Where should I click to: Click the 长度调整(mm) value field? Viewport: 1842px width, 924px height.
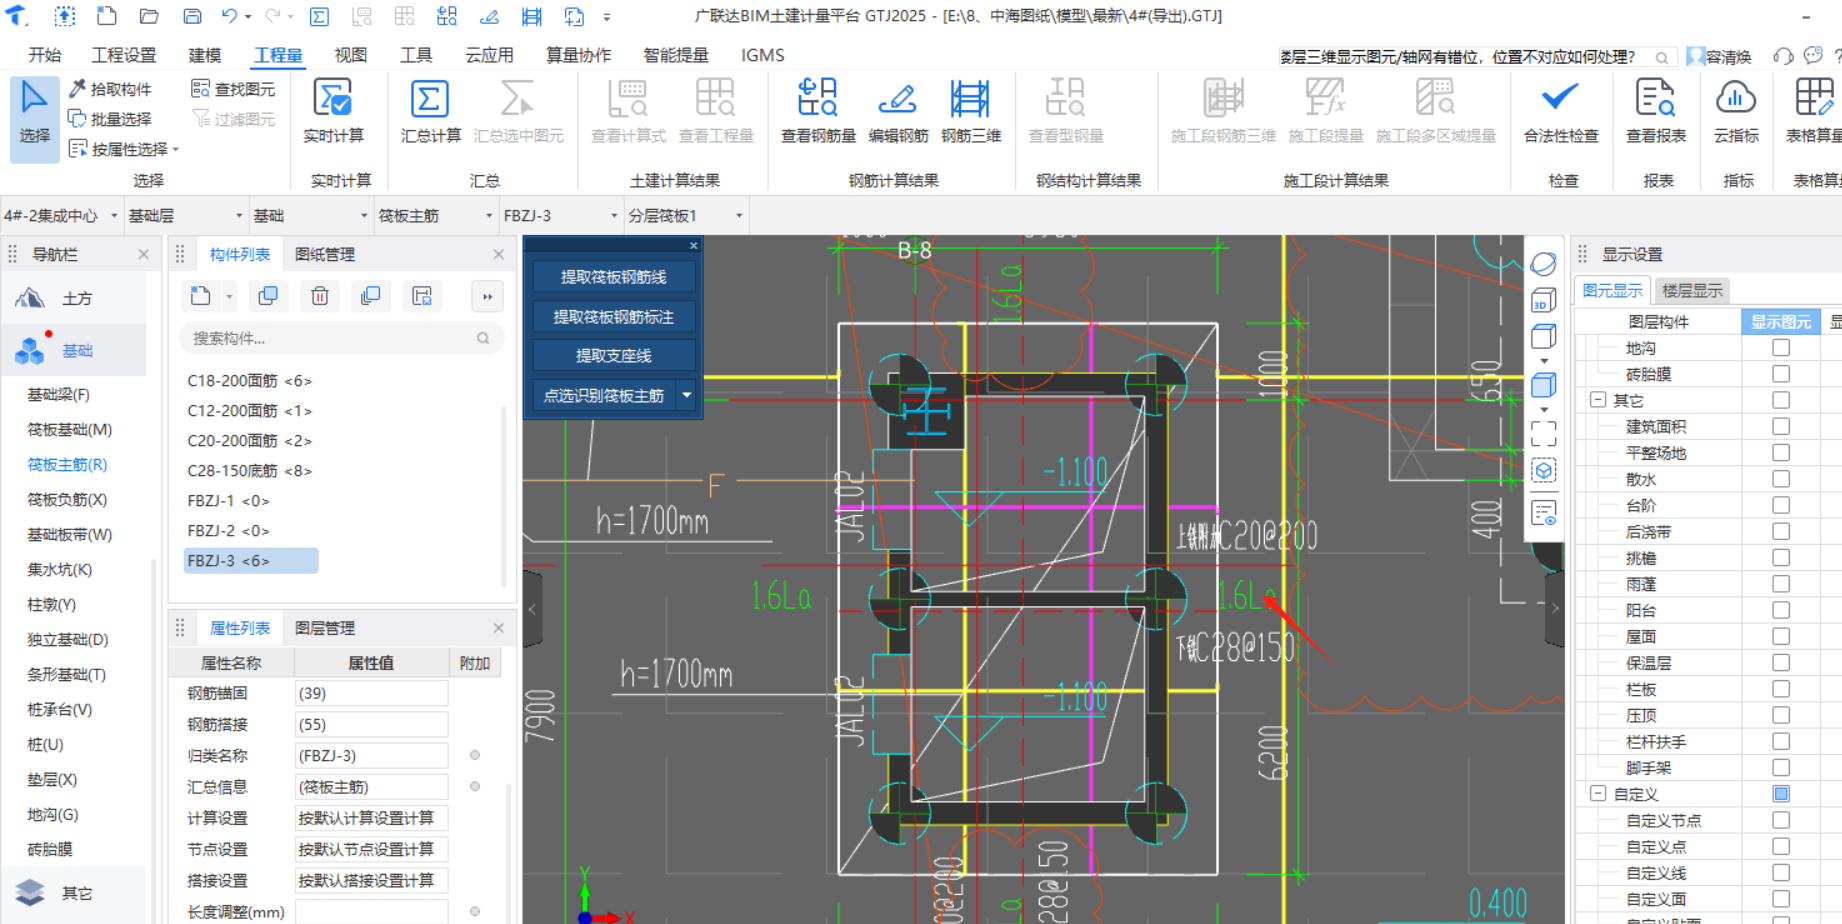tap(371, 911)
